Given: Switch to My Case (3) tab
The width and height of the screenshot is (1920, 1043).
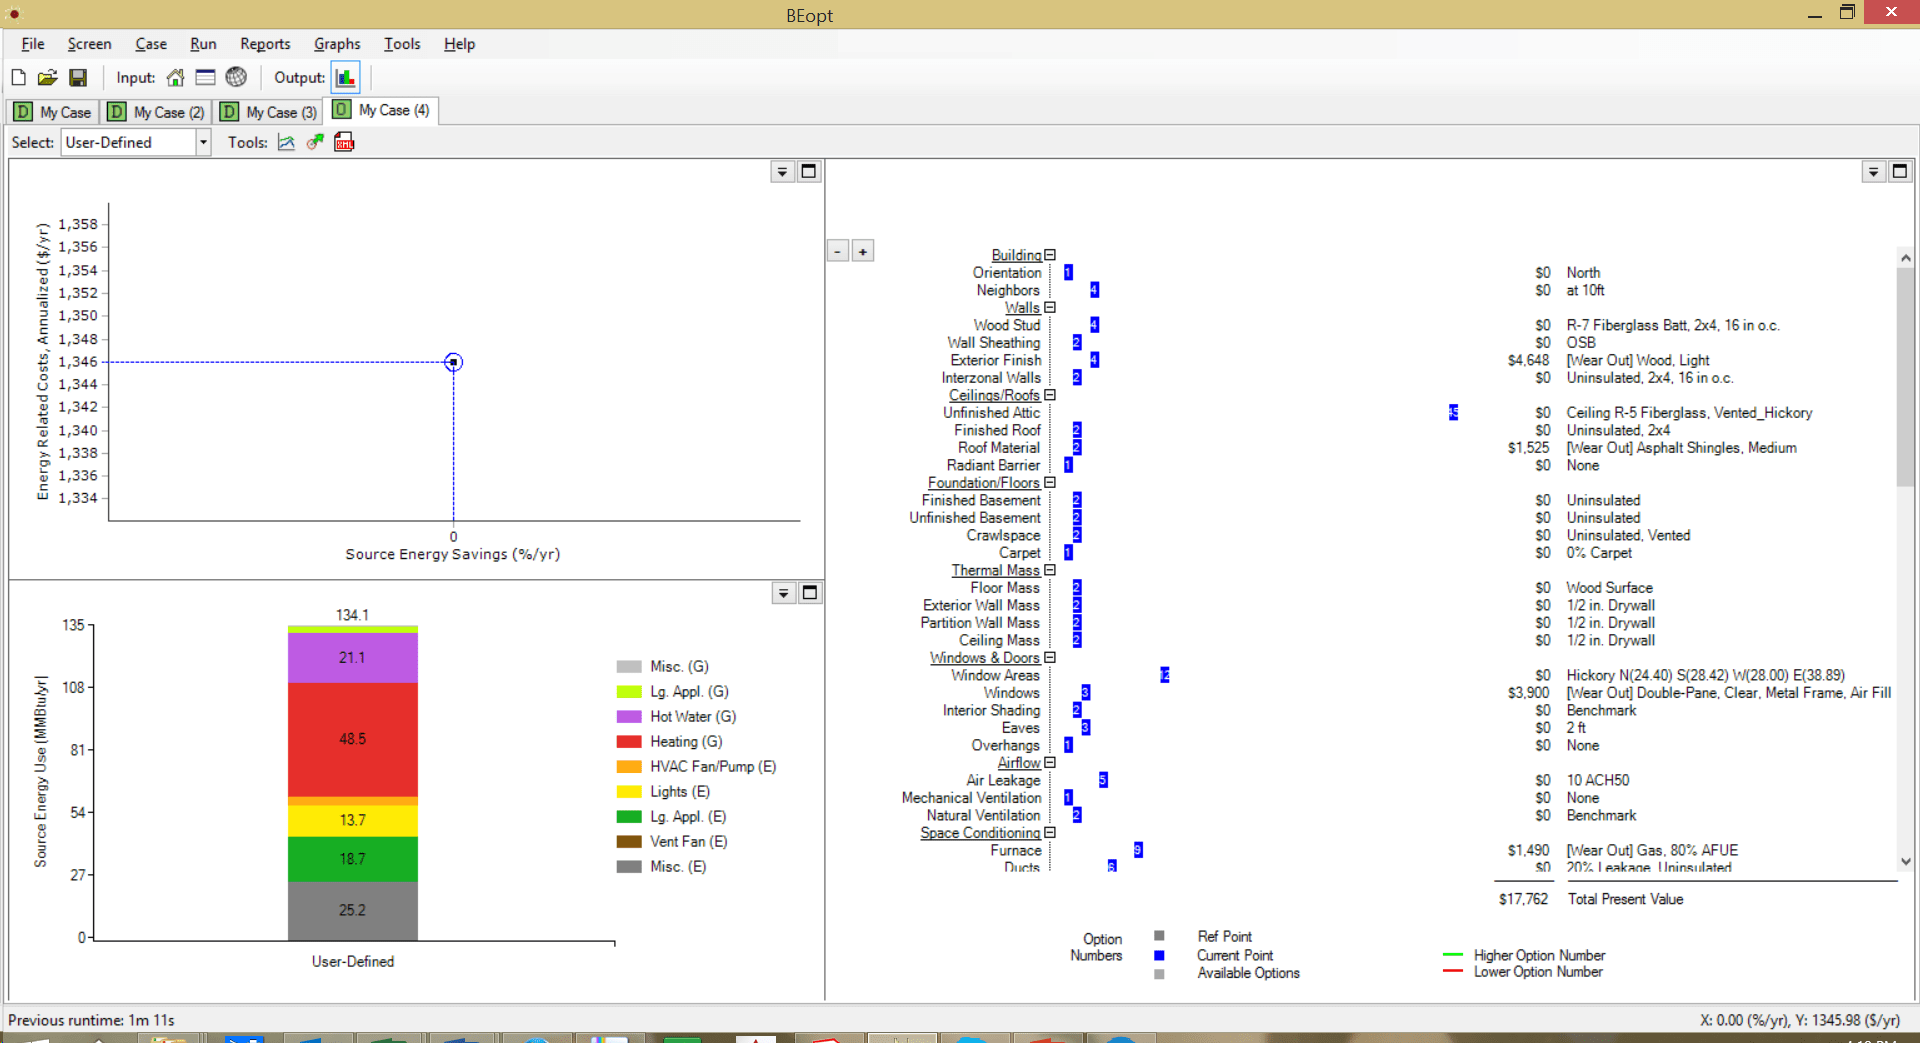Looking at the screenshot, I should (x=270, y=112).
